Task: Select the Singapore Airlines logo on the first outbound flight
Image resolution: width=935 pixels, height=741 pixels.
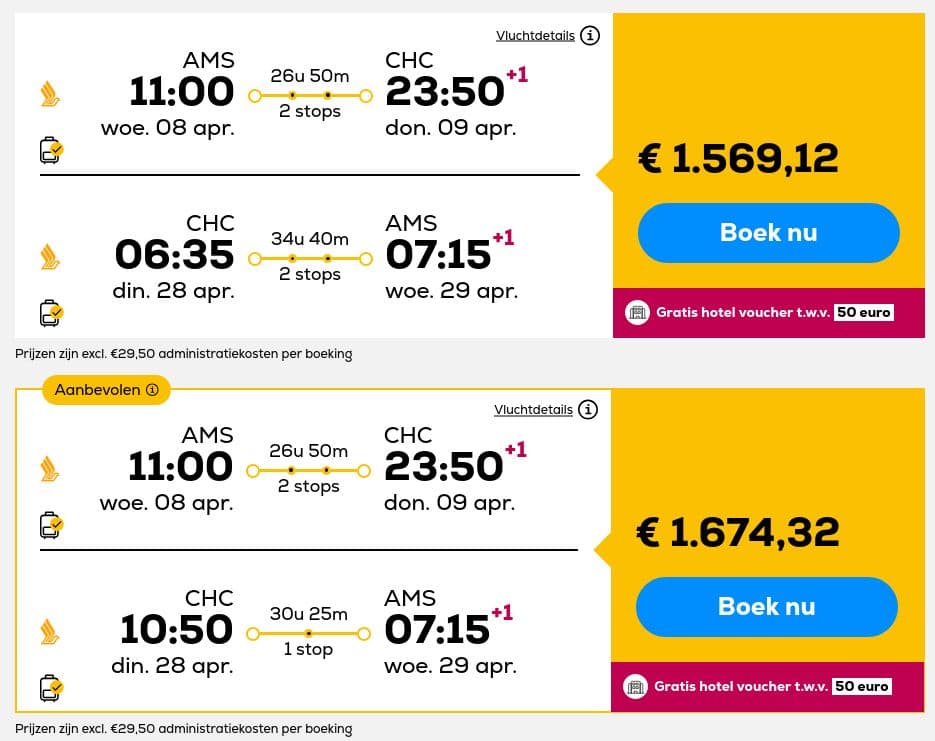Action: (x=48, y=92)
